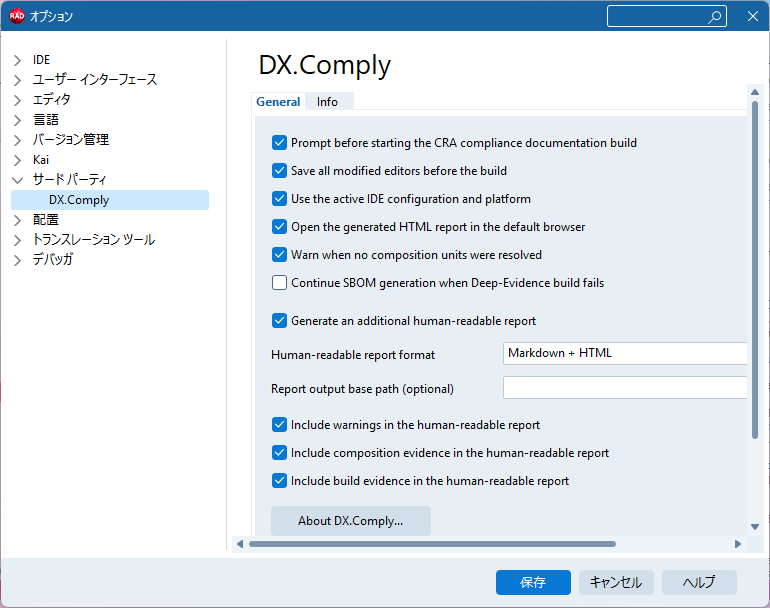Toggle Warn when no composition units resolved
Screen dimensions: 770x608
pos(279,255)
